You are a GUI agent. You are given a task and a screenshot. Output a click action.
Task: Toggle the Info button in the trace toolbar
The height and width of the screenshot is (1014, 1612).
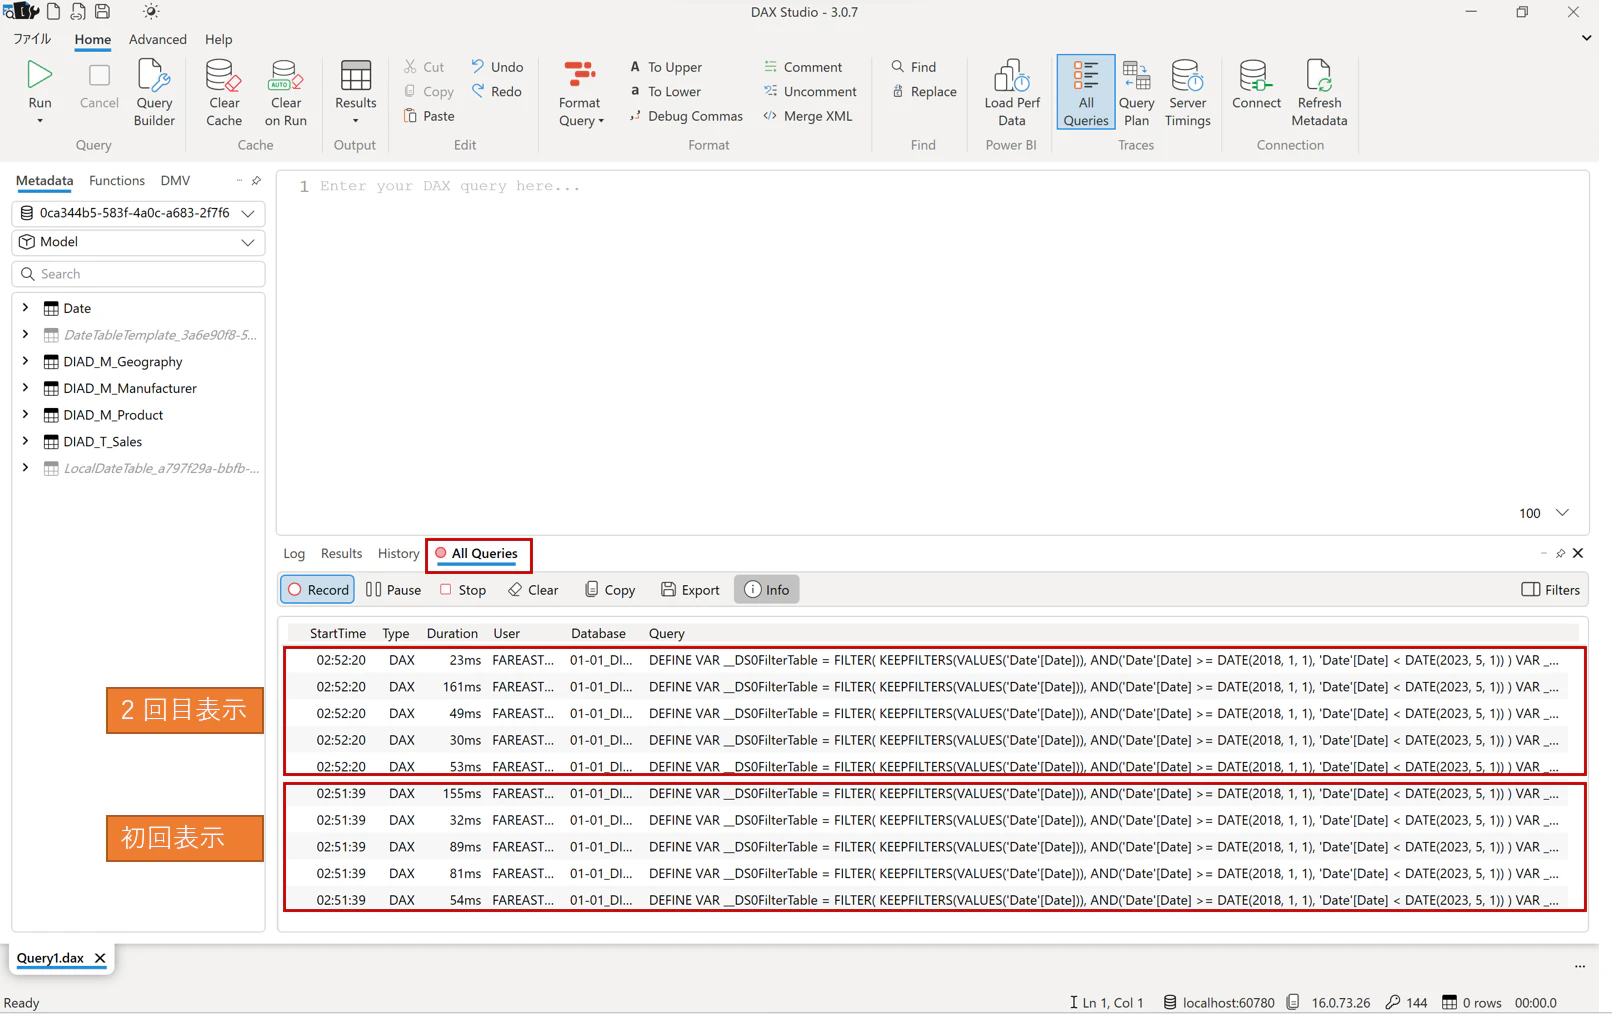click(x=767, y=590)
